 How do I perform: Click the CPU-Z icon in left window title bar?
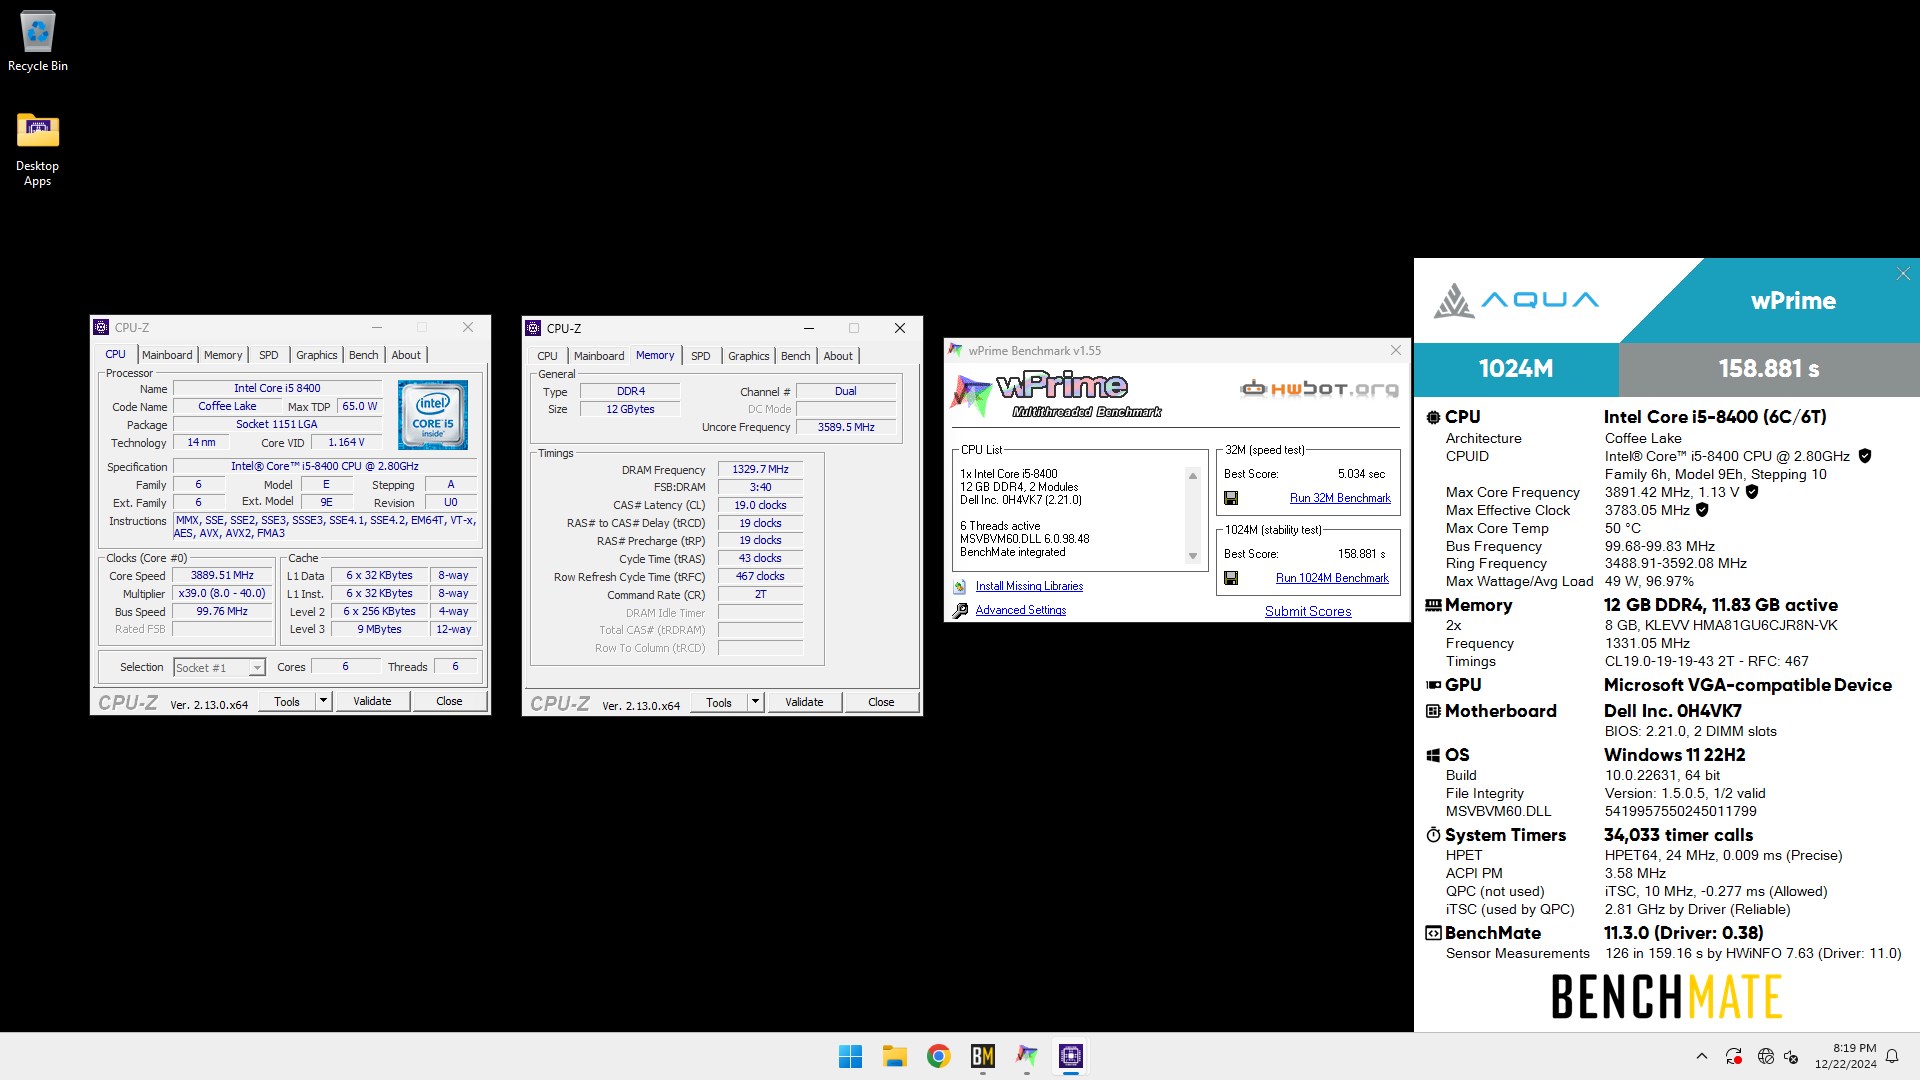pos(101,327)
